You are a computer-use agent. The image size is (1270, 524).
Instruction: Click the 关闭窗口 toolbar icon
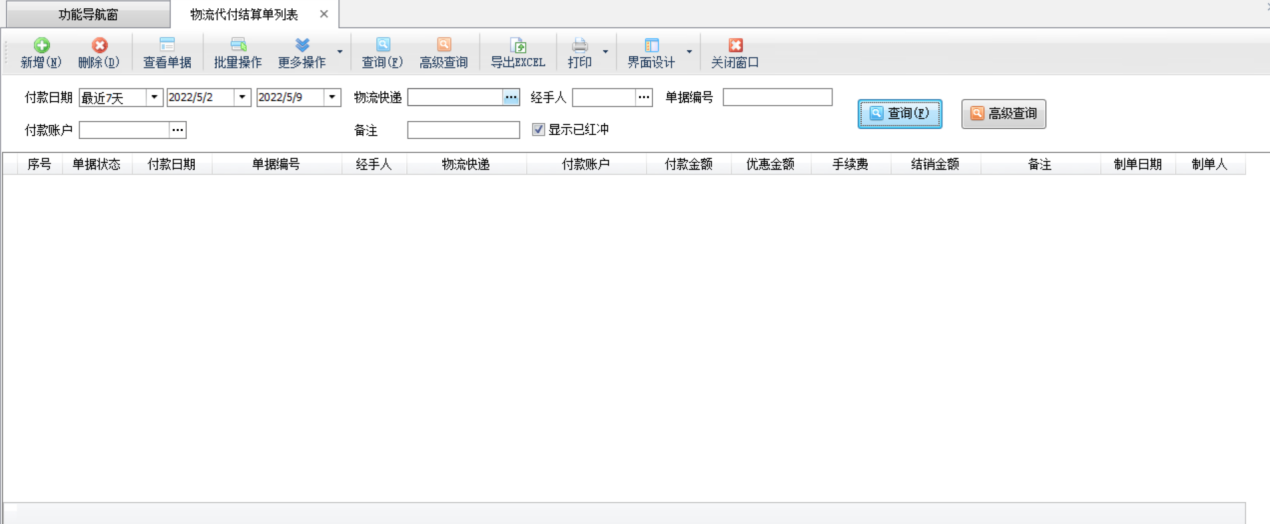point(735,46)
